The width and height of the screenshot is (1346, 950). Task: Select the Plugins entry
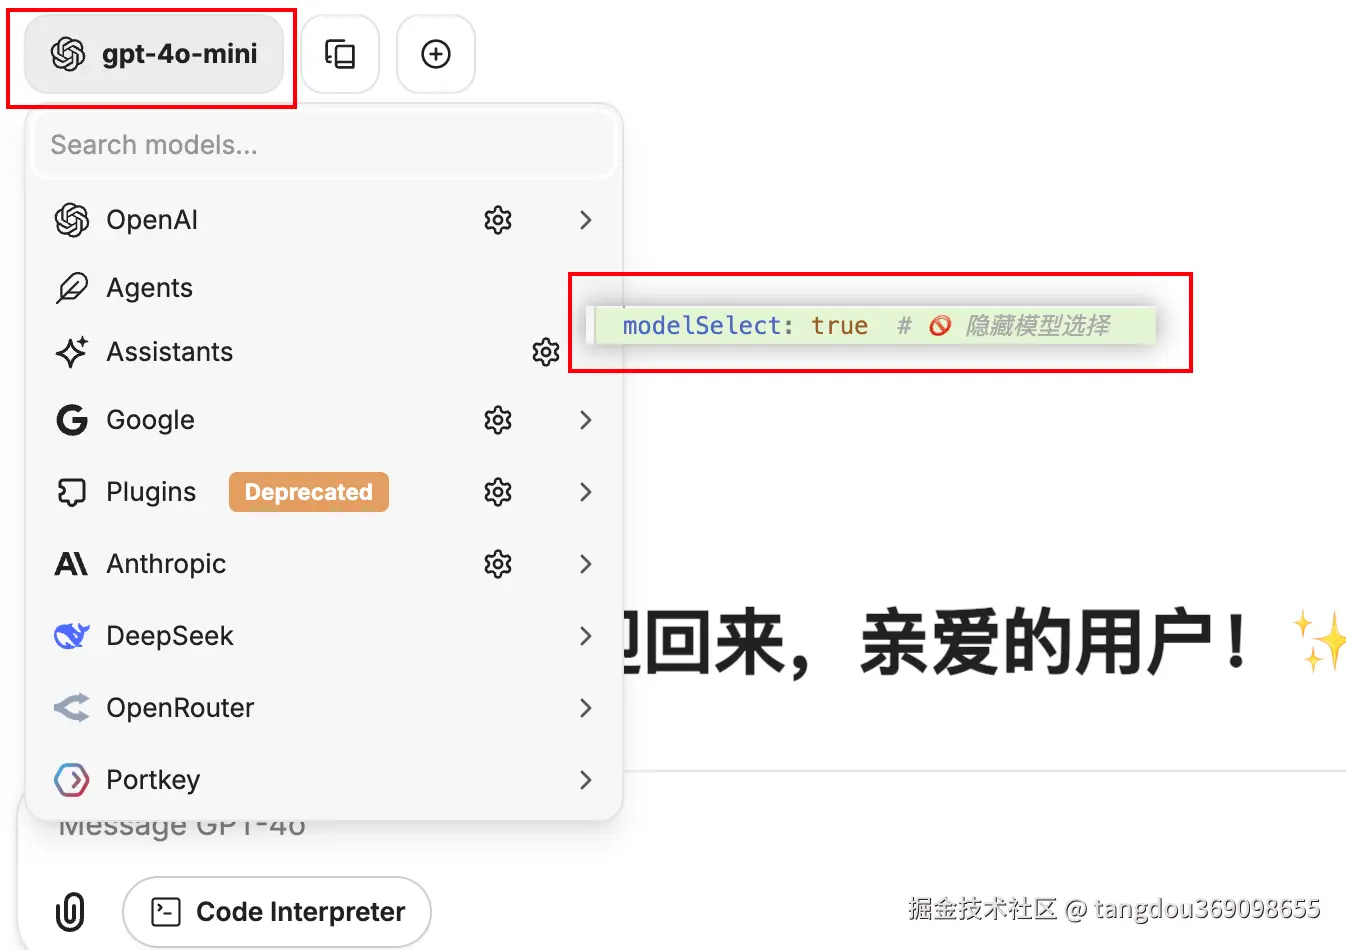pos(324,492)
